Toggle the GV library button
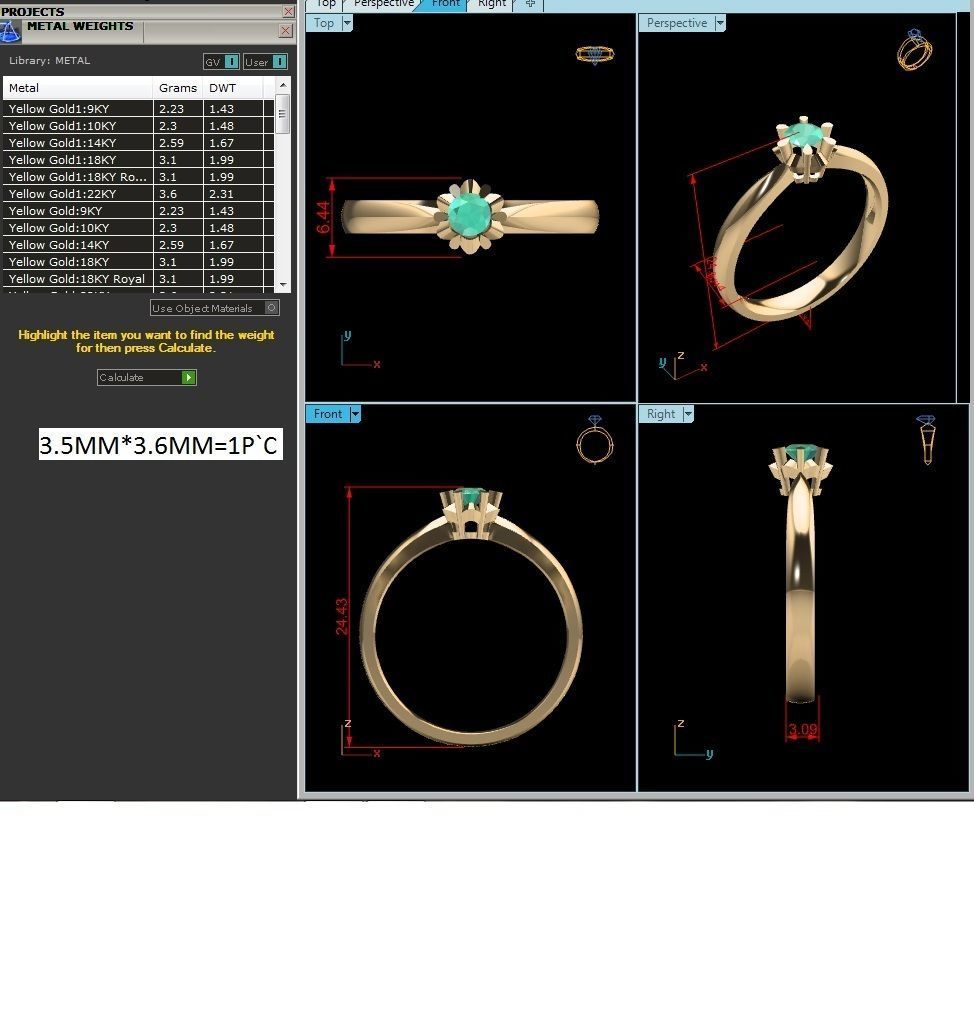The height and width of the screenshot is (1022, 974). coord(222,62)
